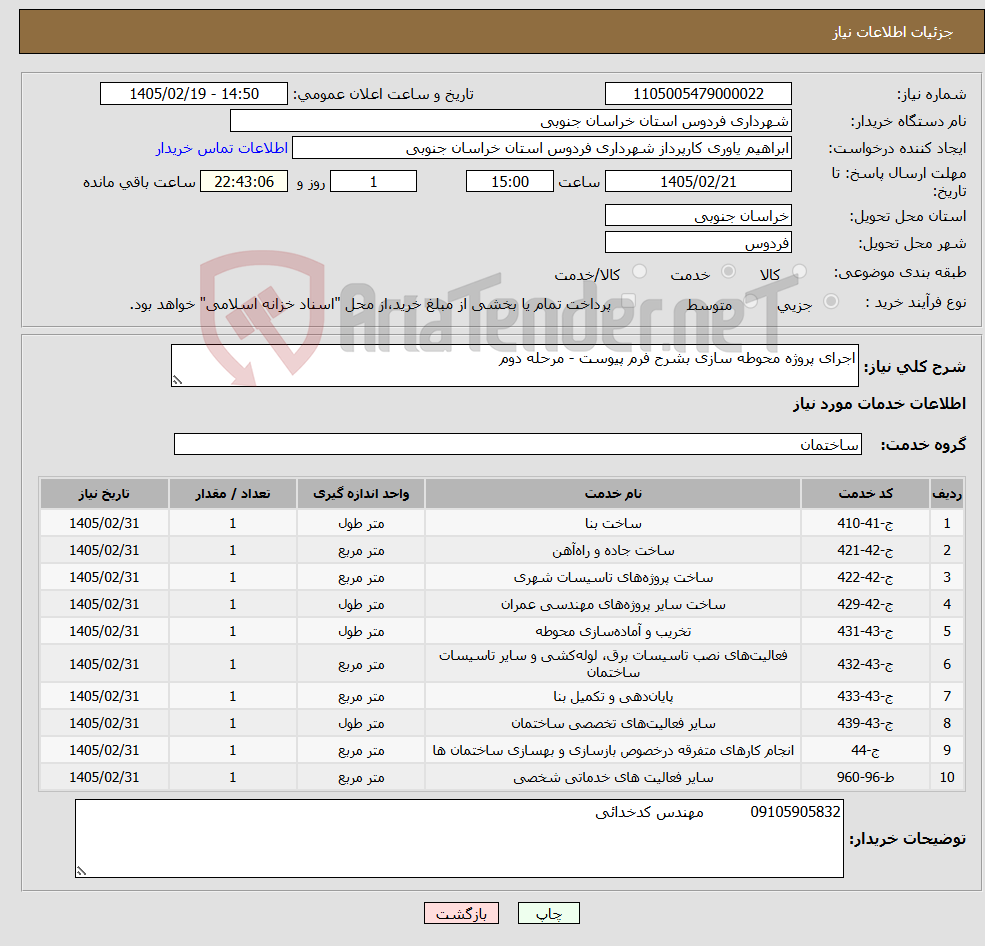Click the تاریخ نیاز column header
Image resolution: width=985 pixels, height=946 pixels.
pos(104,494)
